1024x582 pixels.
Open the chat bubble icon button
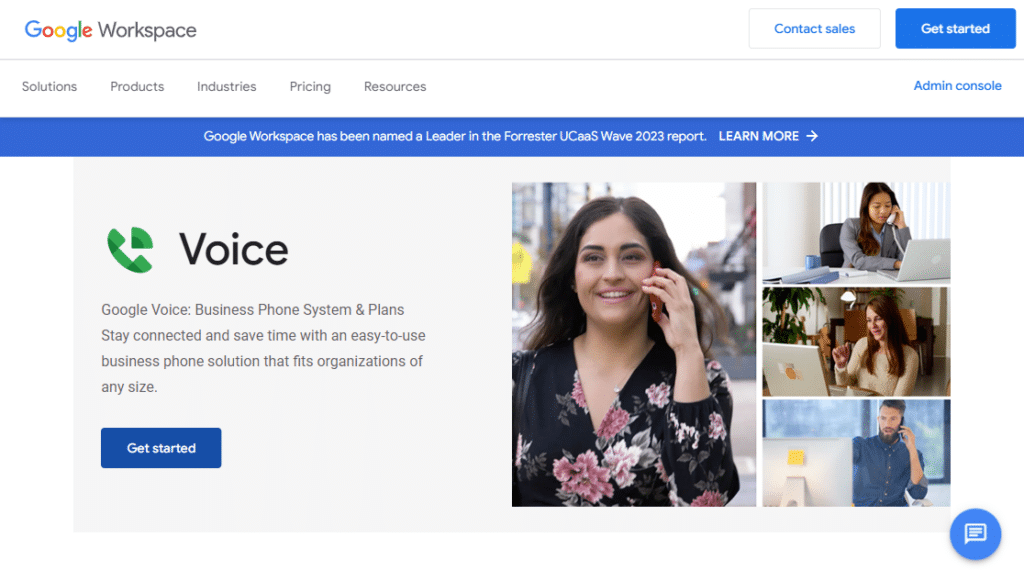975,534
